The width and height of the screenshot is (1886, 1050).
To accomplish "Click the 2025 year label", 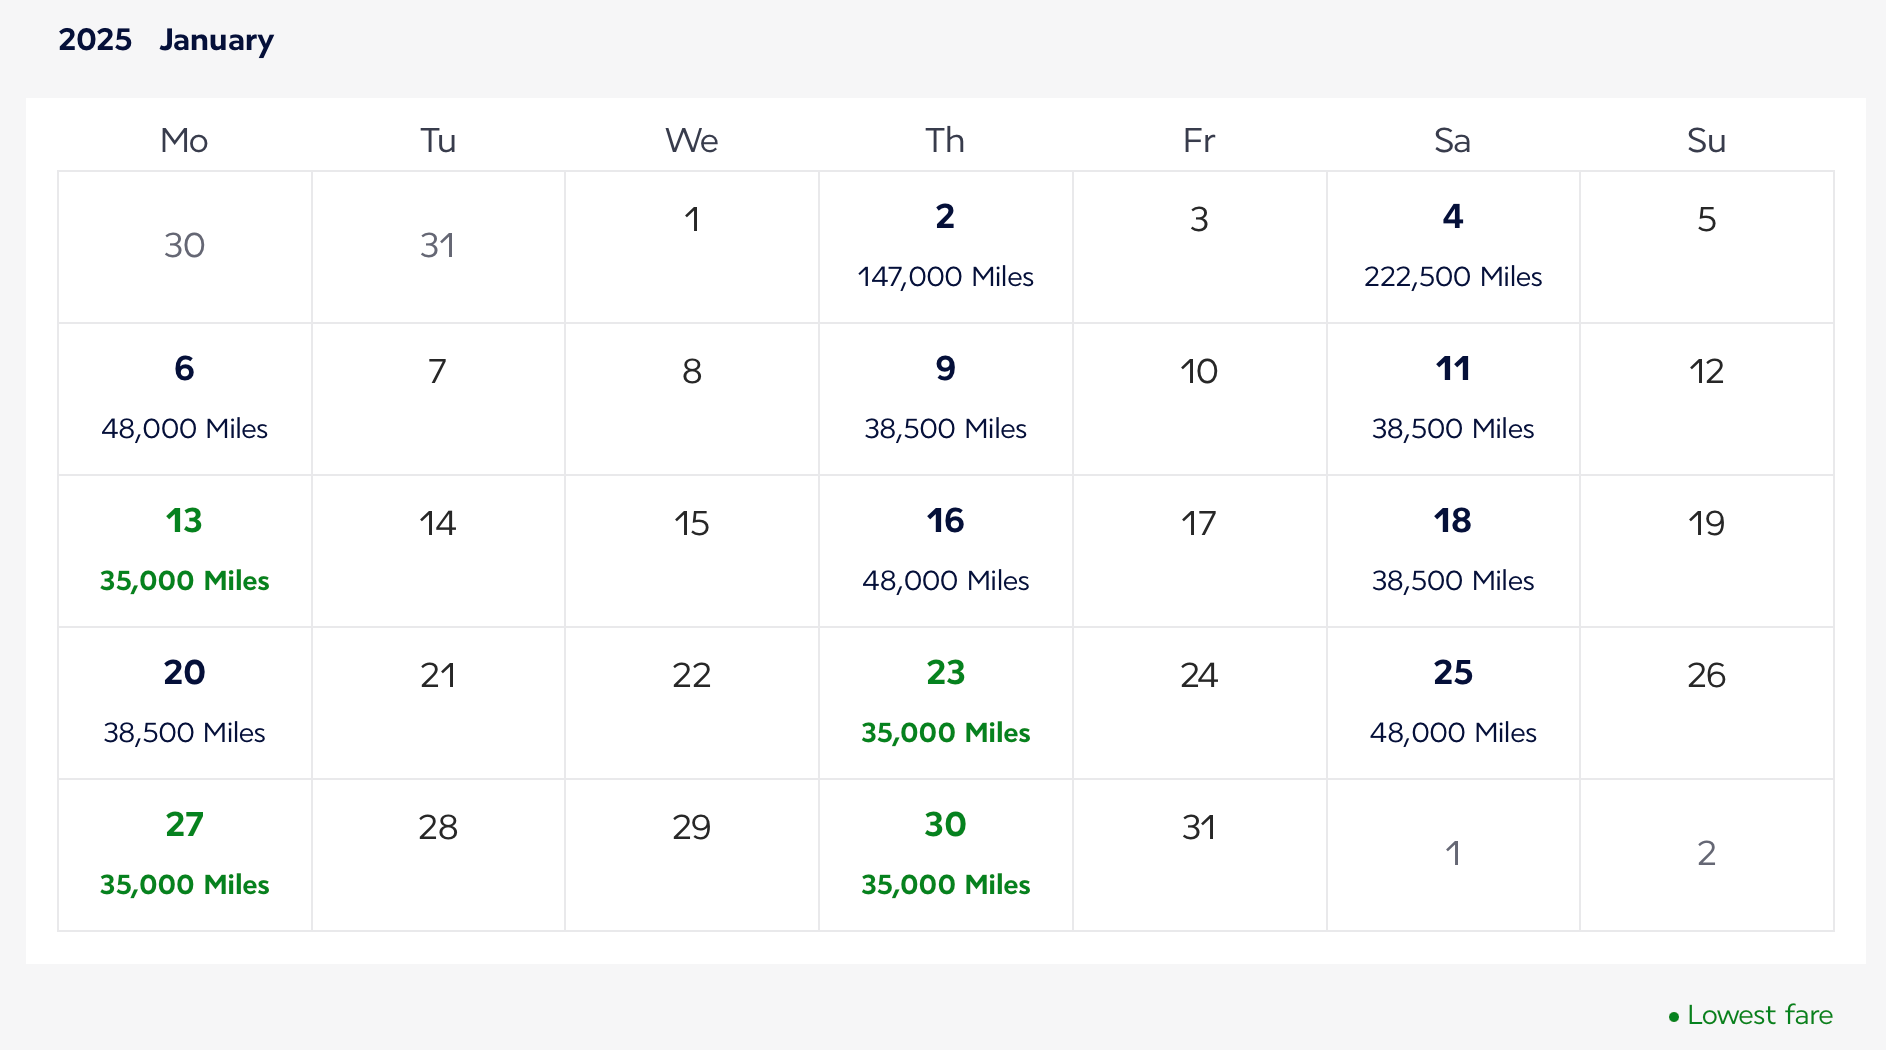I will (95, 40).
